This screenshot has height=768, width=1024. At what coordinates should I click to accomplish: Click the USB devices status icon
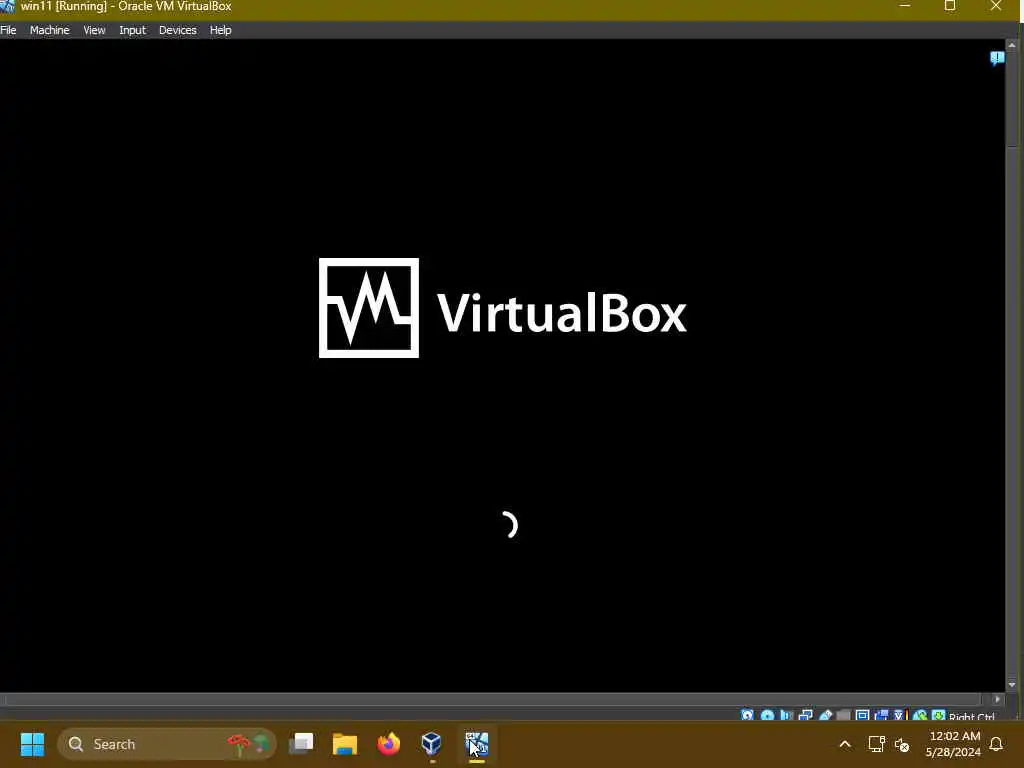point(825,716)
